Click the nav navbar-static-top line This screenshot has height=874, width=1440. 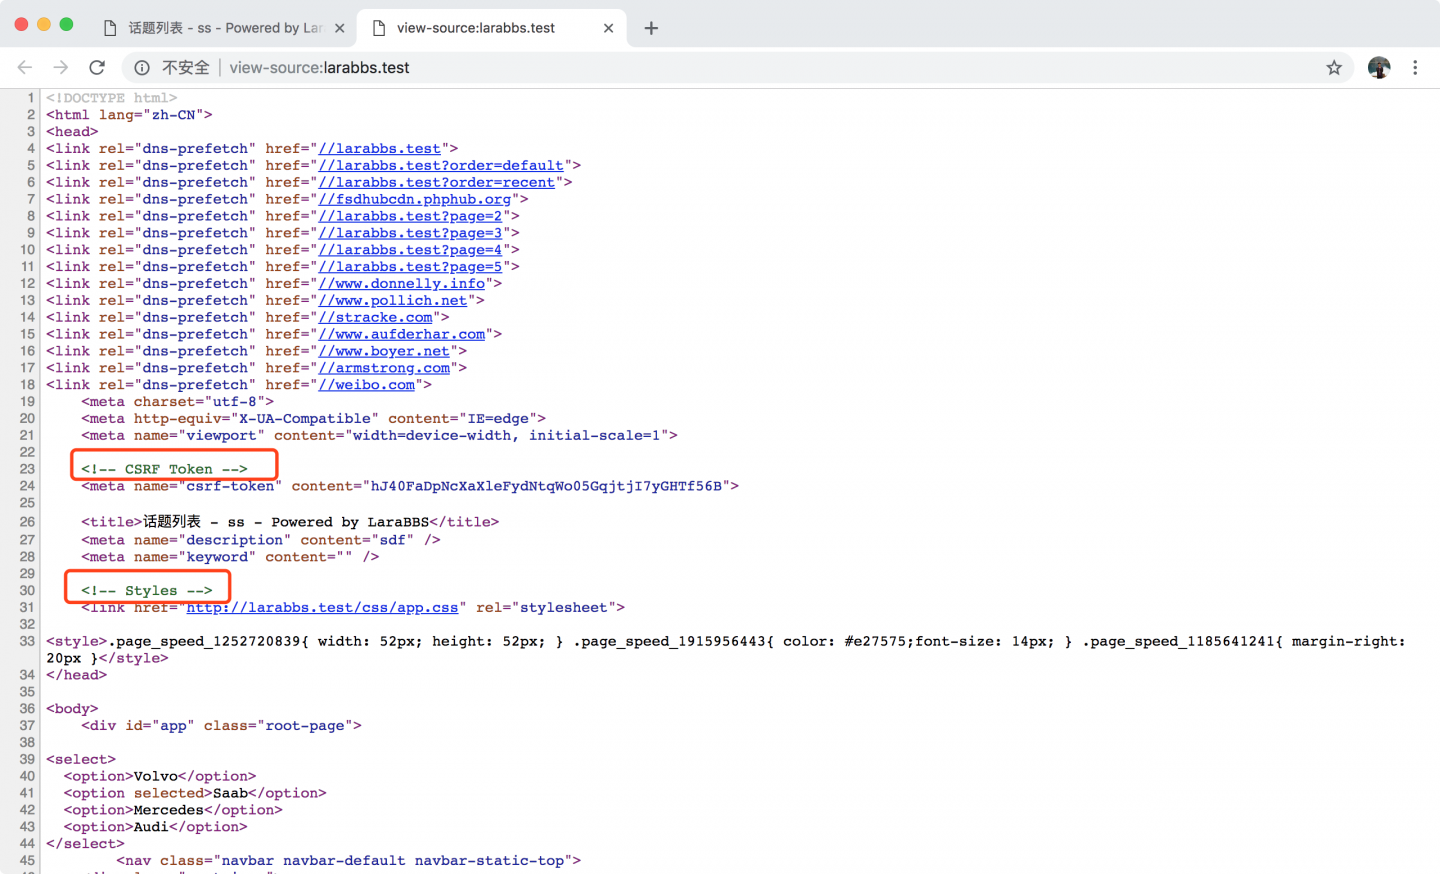pyautogui.click(x=348, y=861)
